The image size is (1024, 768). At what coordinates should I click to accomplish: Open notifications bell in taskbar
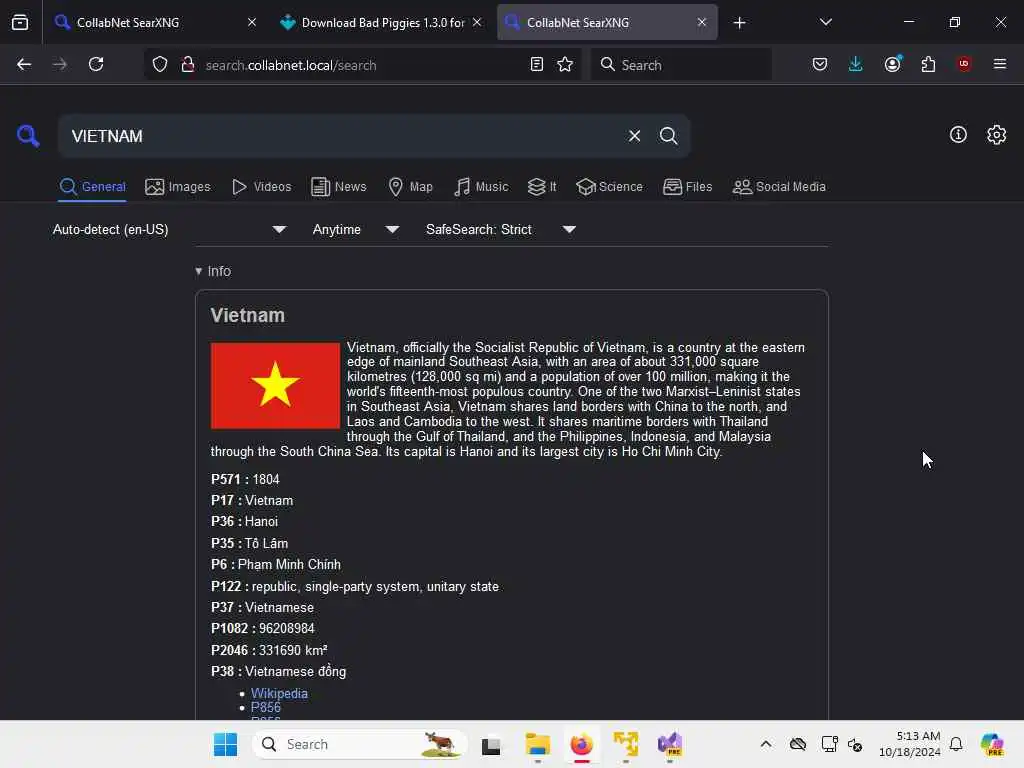[956, 744]
